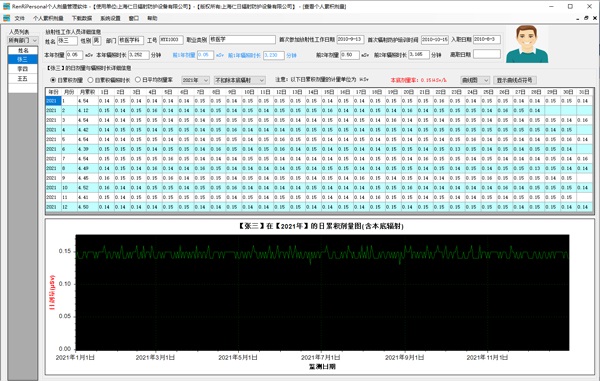600x381 pixels.
Task: Restore the inner child window
Action: [587, 18]
